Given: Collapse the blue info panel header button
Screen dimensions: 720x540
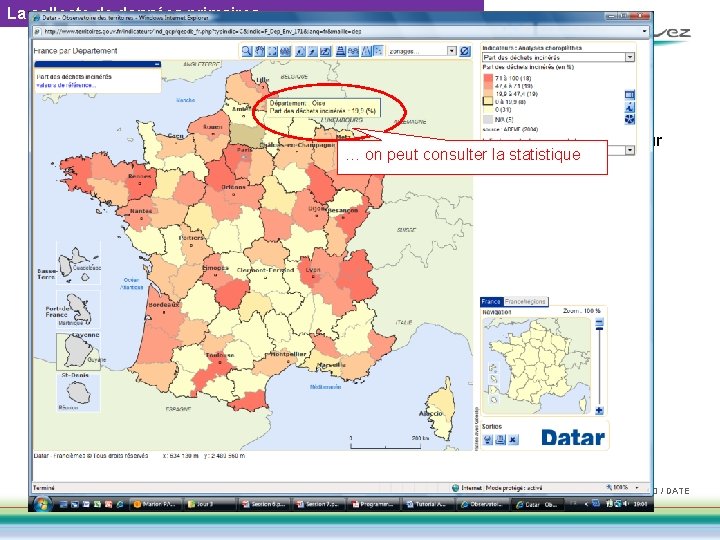Looking at the screenshot, I should pos(157,64).
